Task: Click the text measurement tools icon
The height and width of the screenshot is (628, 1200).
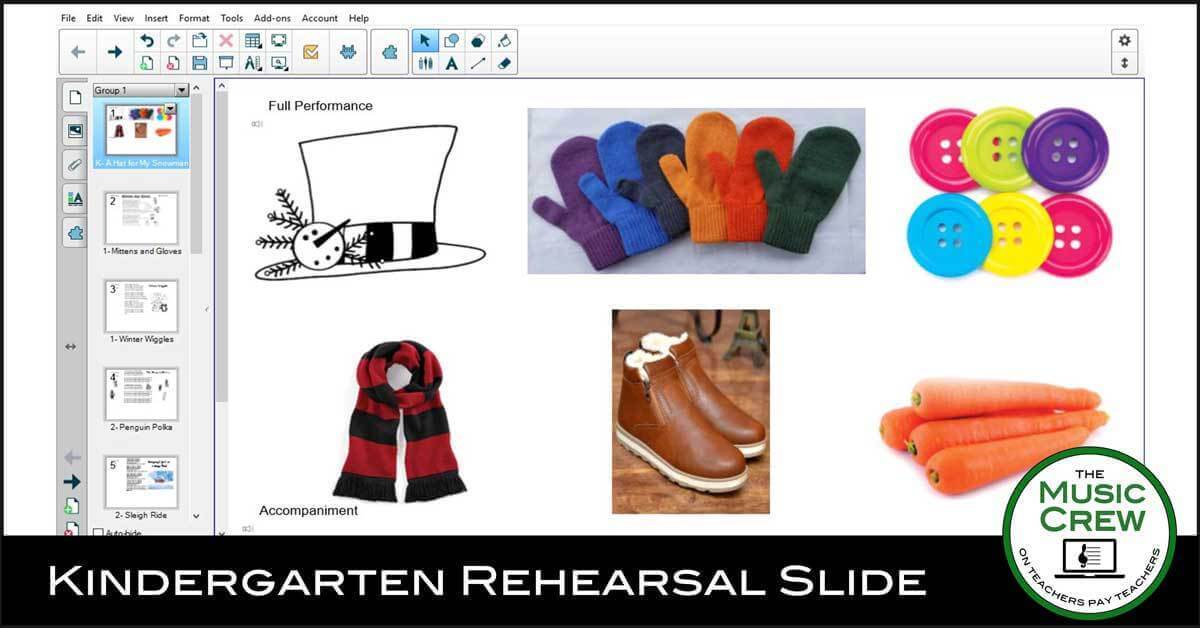Action: tap(253, 63)
